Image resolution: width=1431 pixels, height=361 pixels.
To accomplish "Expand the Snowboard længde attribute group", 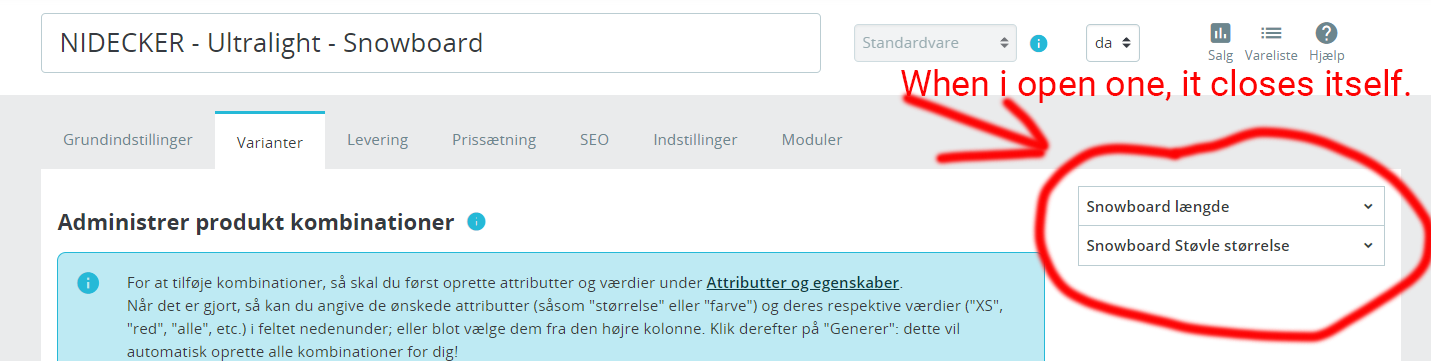I will pos(1231,206).
